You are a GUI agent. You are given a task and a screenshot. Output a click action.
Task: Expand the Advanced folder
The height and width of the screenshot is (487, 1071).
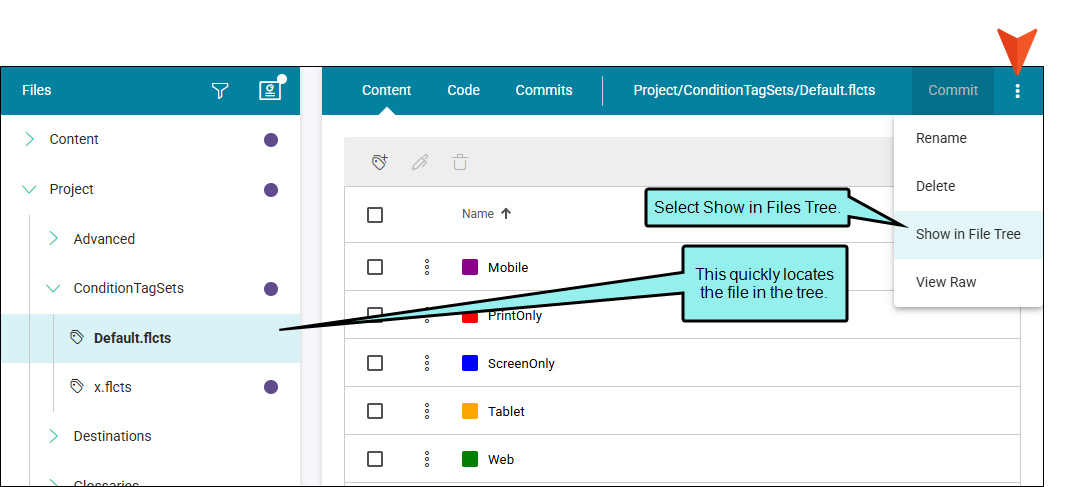tap(54, 239)
